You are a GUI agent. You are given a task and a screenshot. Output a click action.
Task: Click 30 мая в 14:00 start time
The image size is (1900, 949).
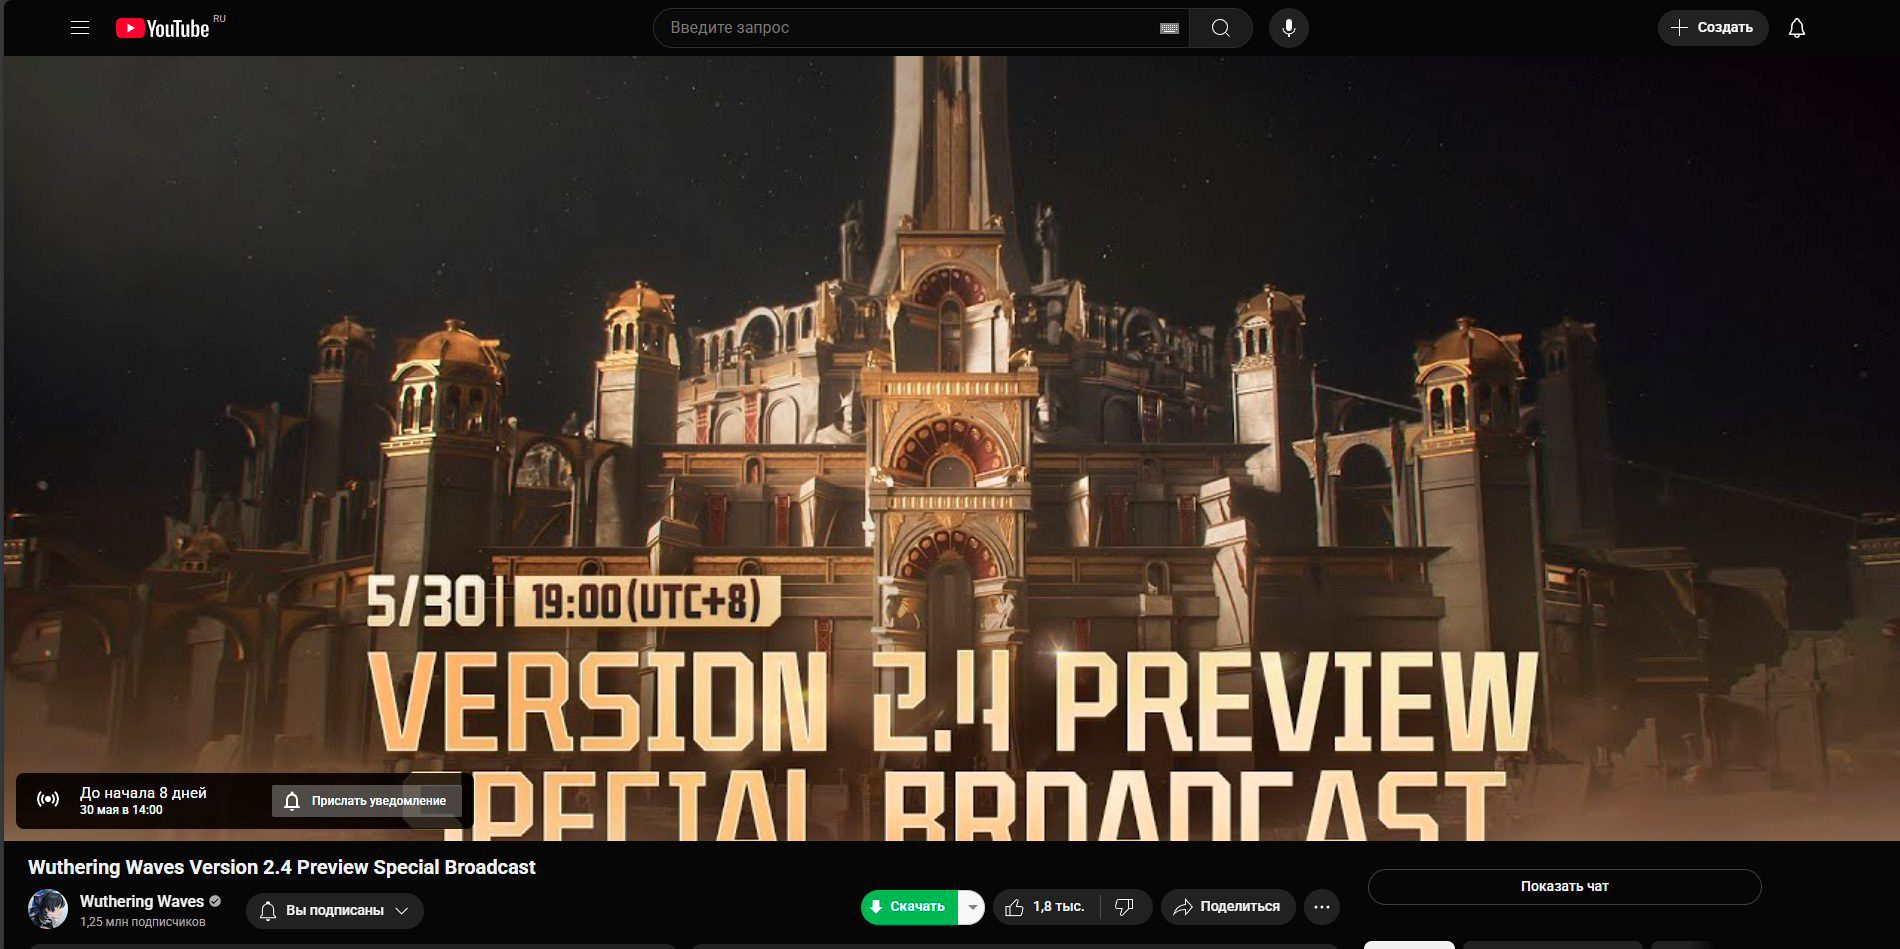pos(121,810)
